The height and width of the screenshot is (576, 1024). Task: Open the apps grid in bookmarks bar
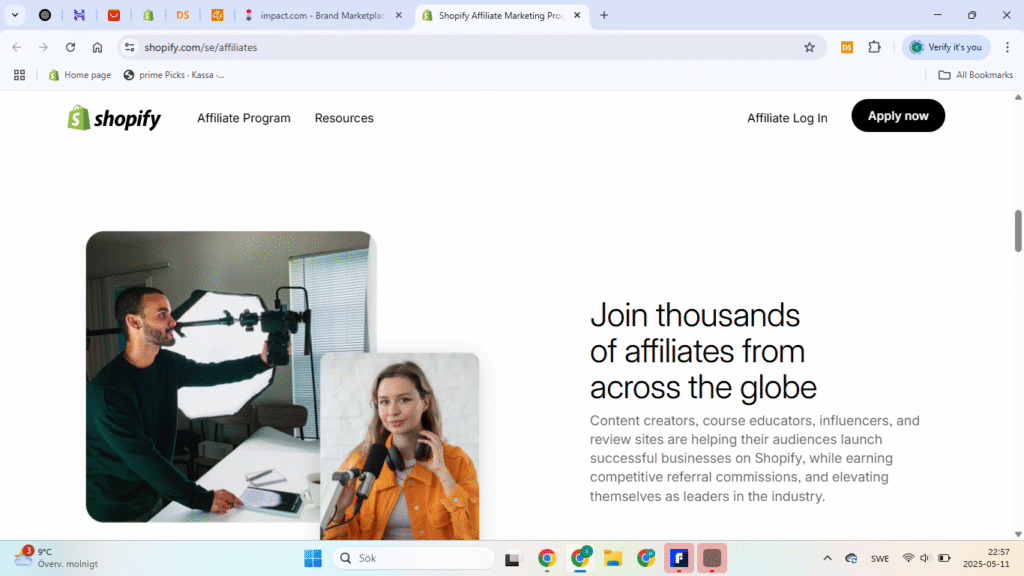coord(20,75)
